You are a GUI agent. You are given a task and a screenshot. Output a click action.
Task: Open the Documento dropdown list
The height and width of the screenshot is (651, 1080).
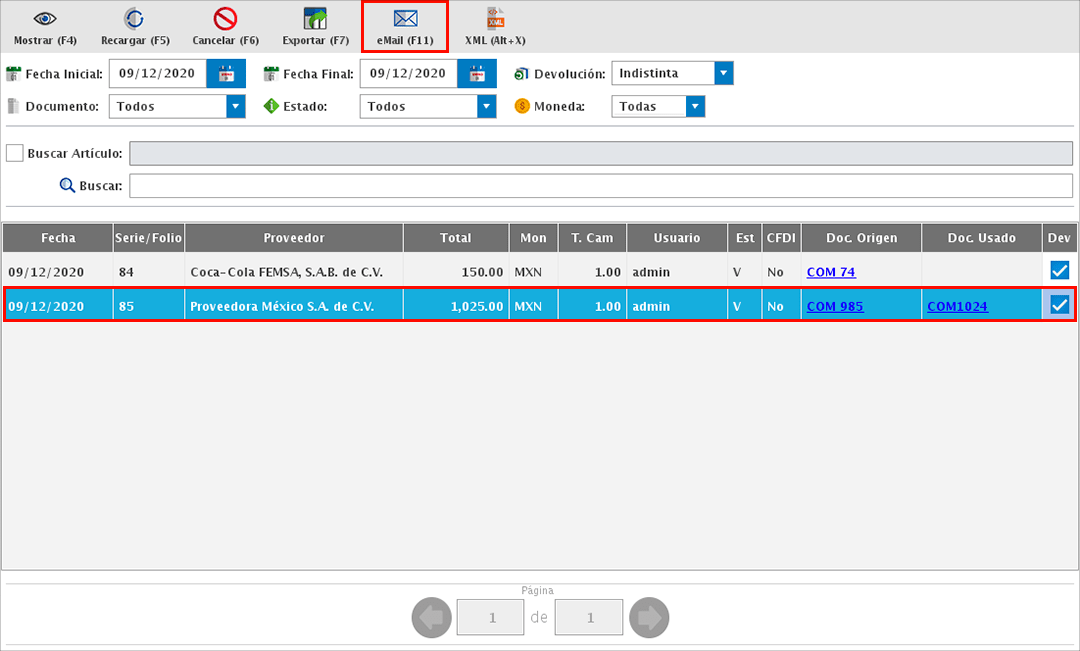(x=236, y=106)
